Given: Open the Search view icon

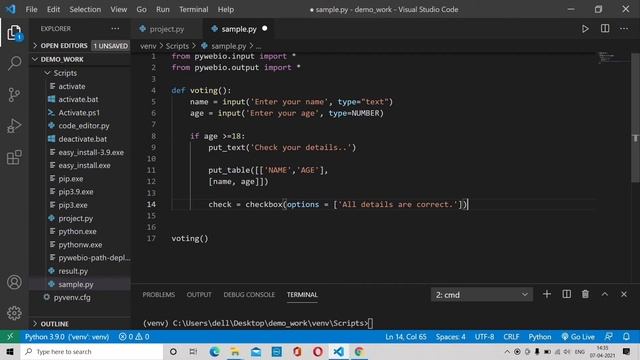Looking at the screenshot, I should [14, 63].
